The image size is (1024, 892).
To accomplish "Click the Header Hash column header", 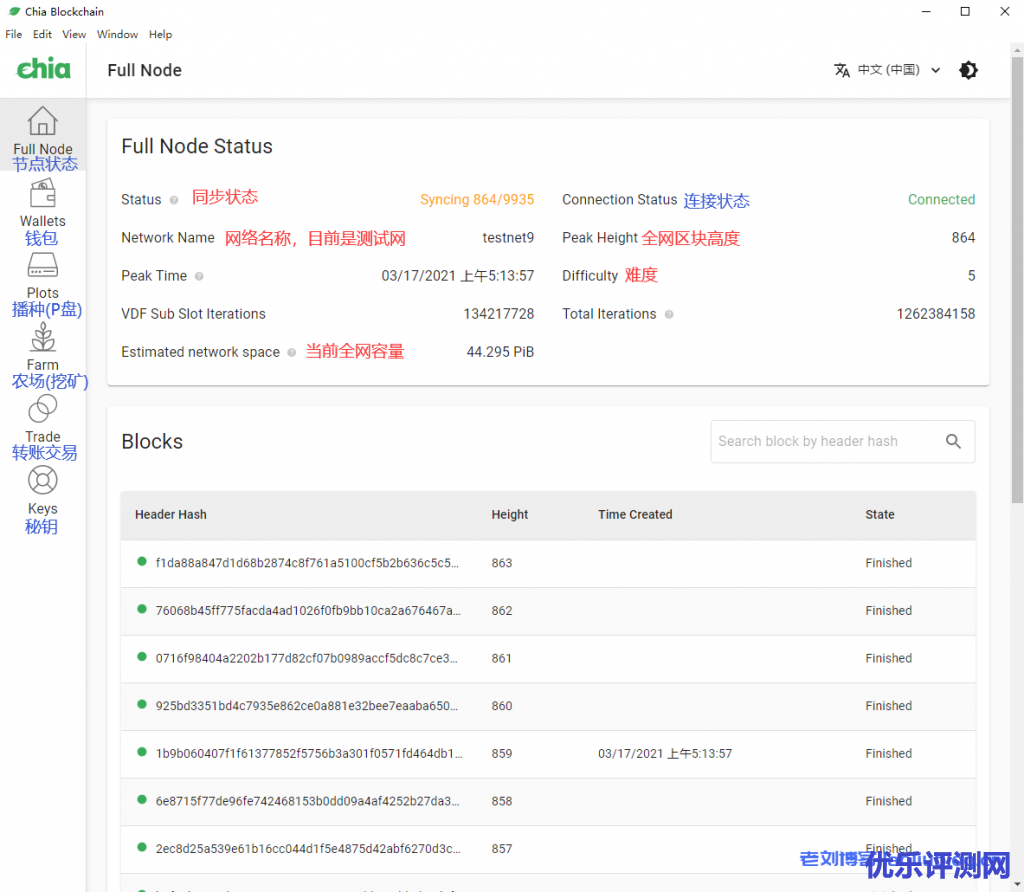I will point(170,515).
